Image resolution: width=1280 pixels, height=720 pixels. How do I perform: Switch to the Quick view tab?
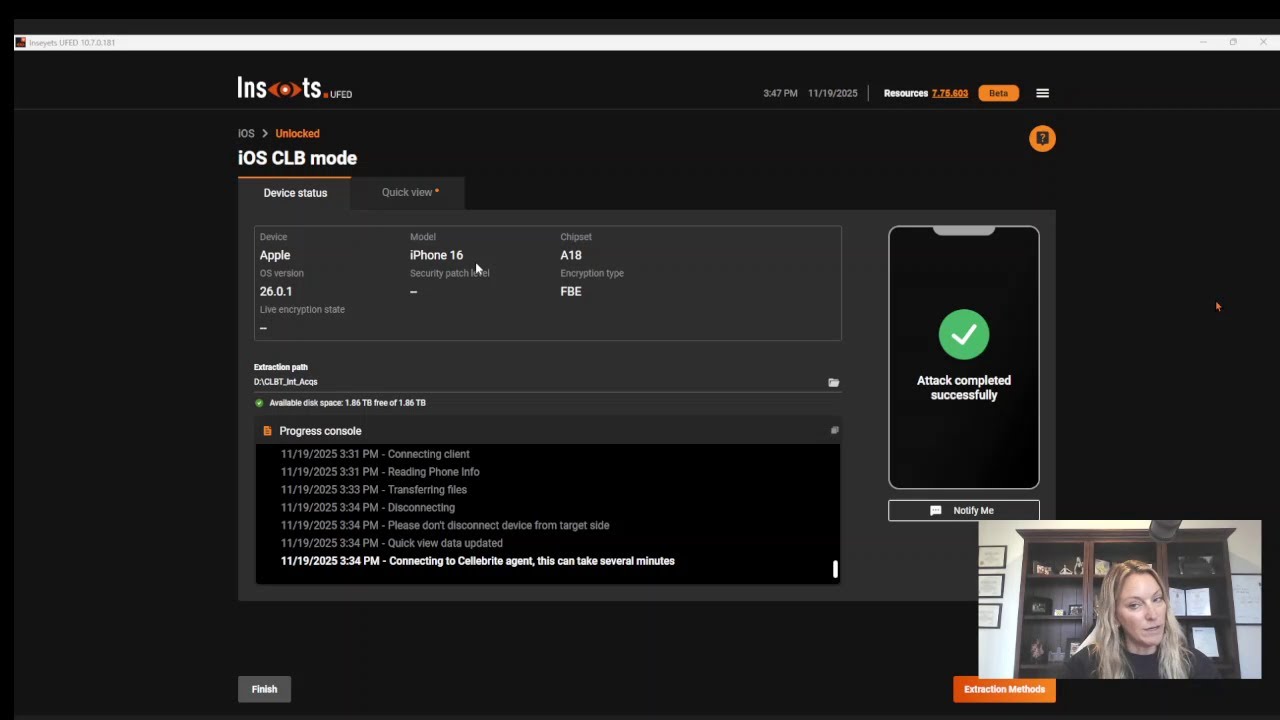click(x=409, y=192)
